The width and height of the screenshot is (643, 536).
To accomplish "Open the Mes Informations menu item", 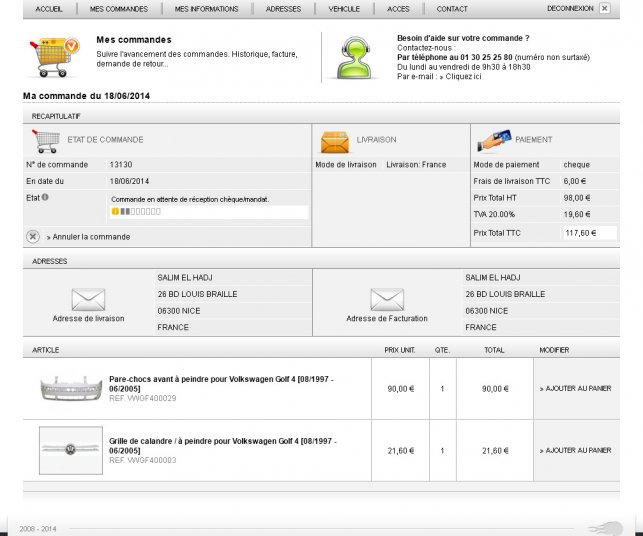I will click(x=206, y=9).
